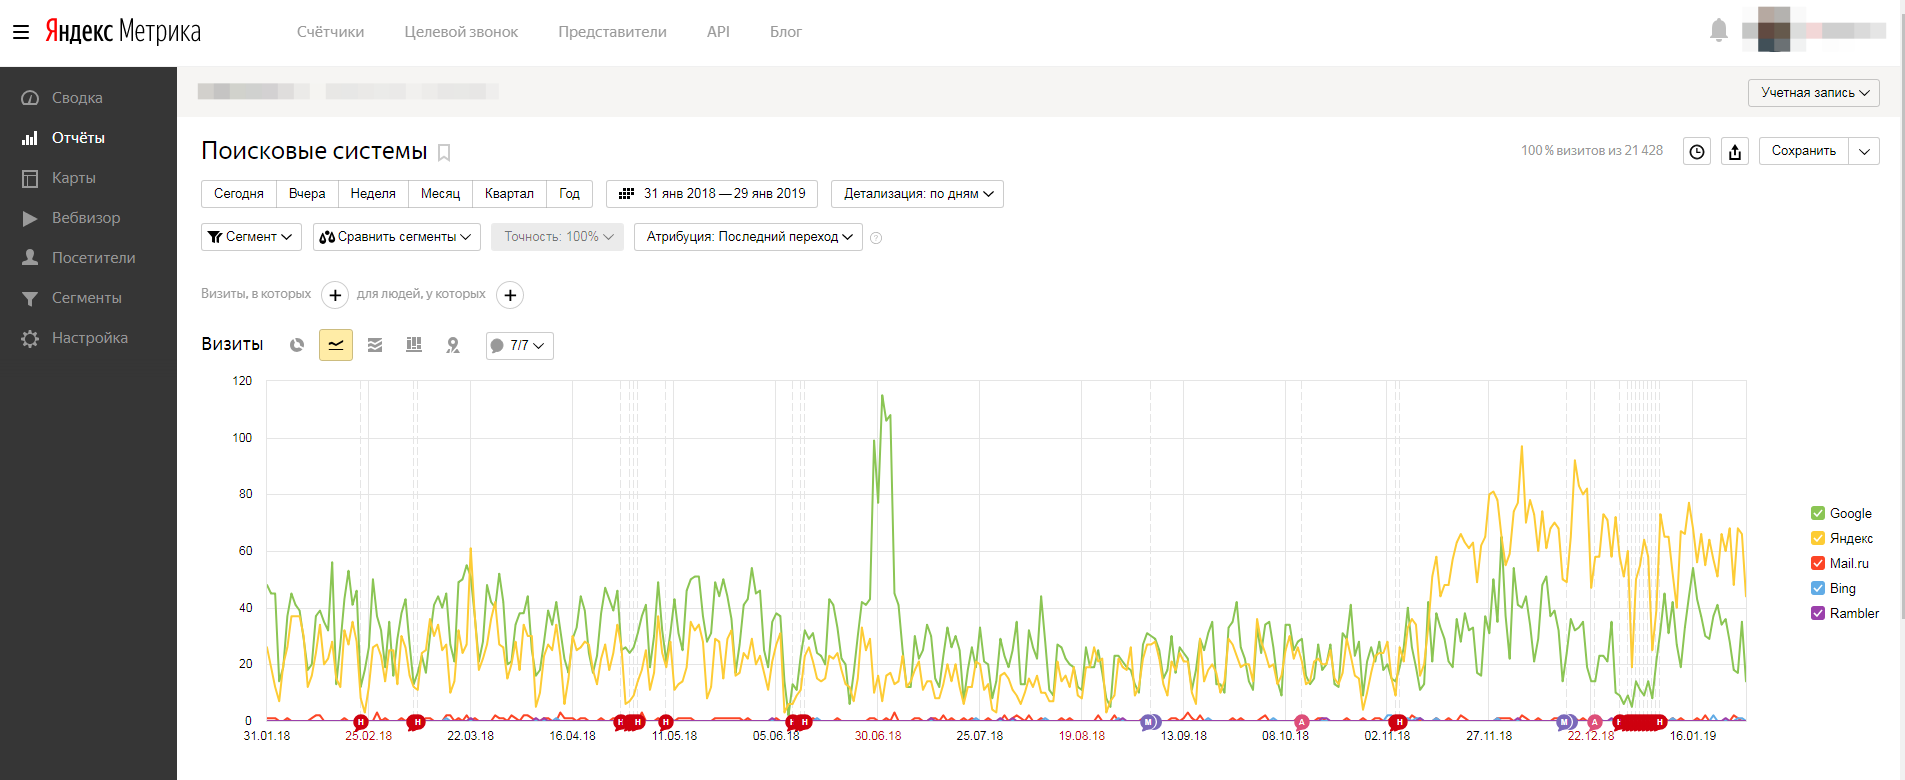Click the Яндекс Метрика logo
The width and height of the screenshot is (1905, 780).
[x=123, y=32]
